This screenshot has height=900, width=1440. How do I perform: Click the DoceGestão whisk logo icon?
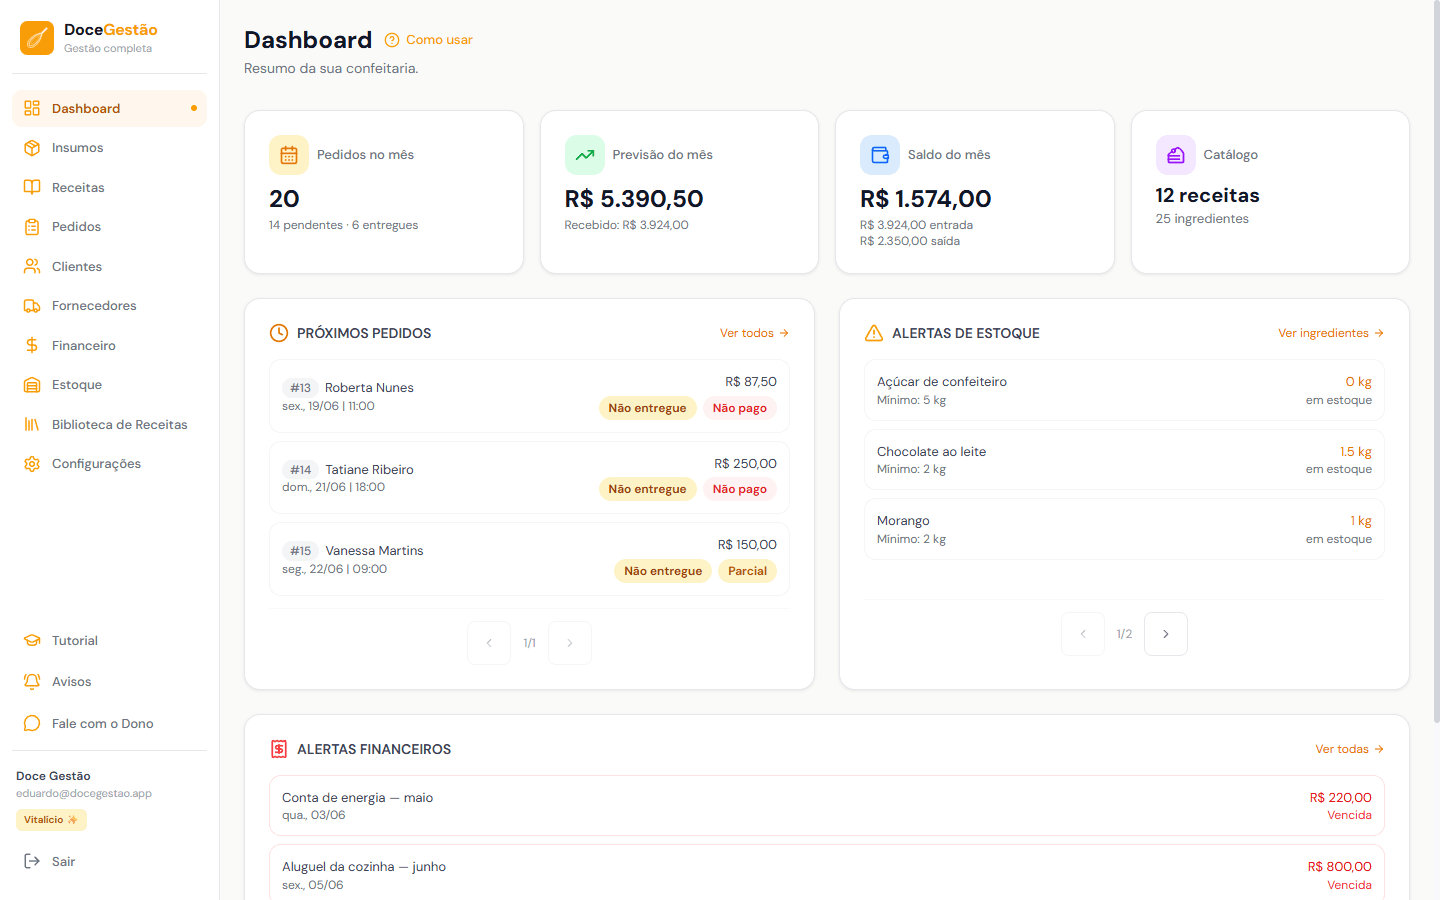[37, 38]
